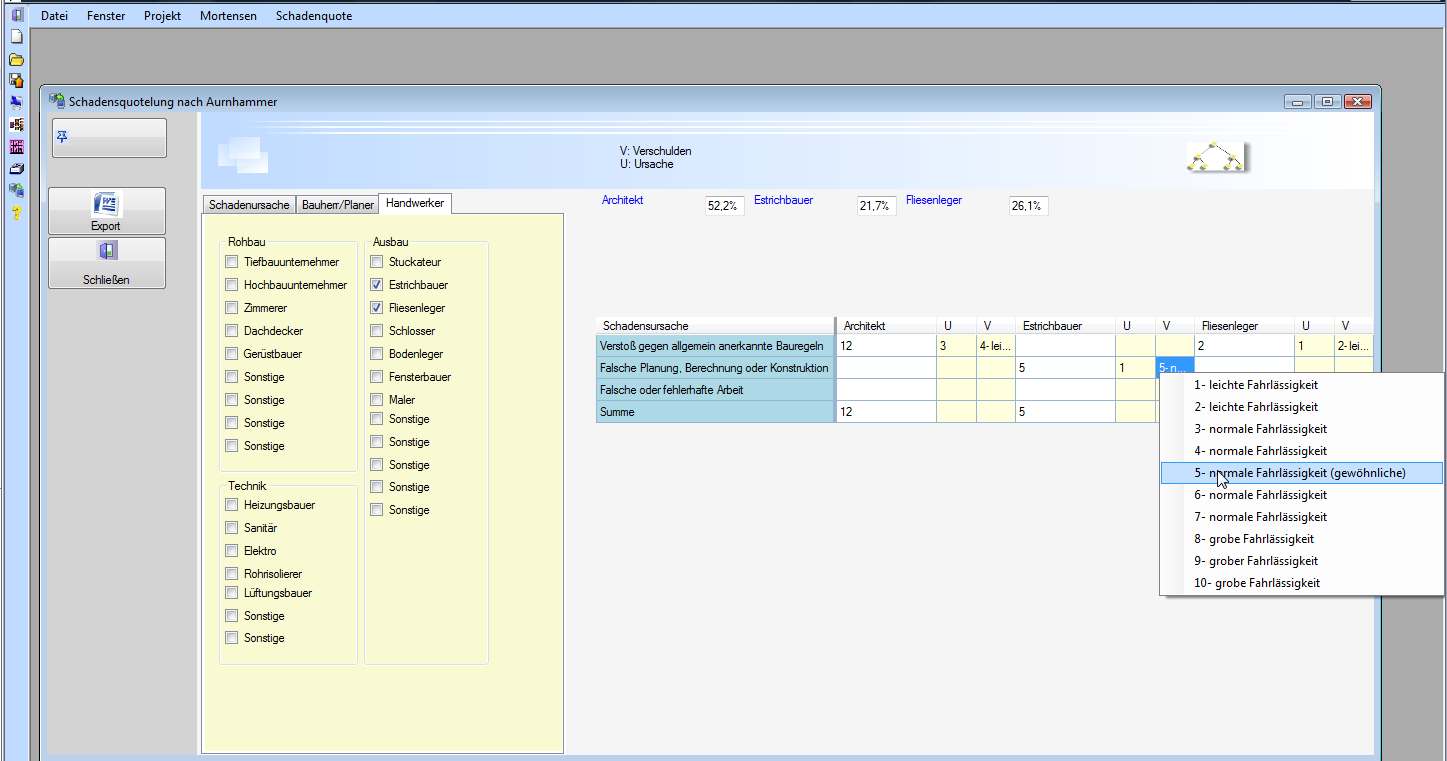Click the Export button
Viewport: 1447px width, 761px height.
point(106,211)
